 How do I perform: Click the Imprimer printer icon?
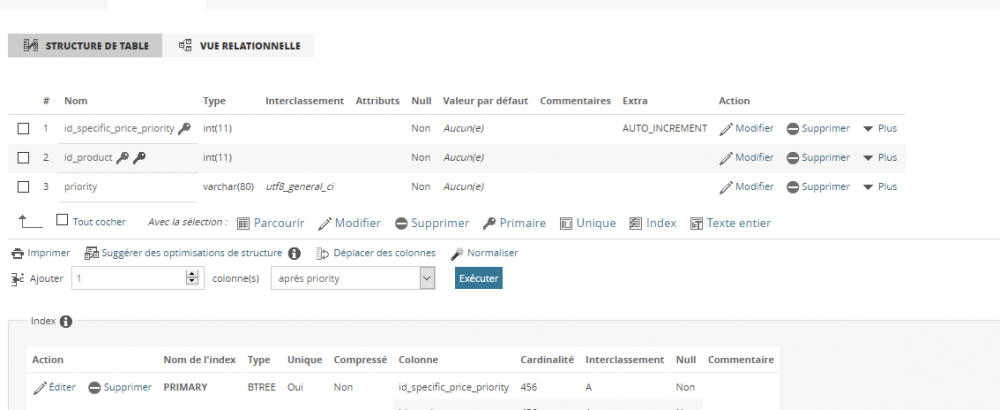(x=17, y=254)
